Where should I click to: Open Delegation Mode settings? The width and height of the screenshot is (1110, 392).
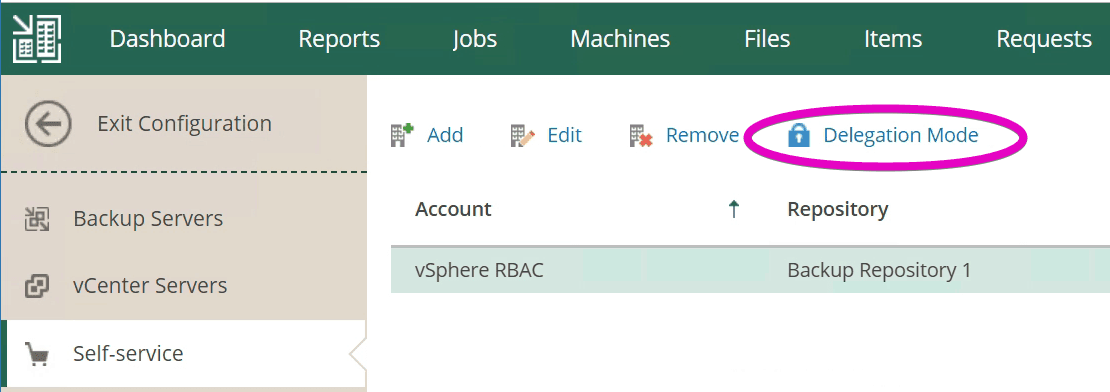(900, 135)
